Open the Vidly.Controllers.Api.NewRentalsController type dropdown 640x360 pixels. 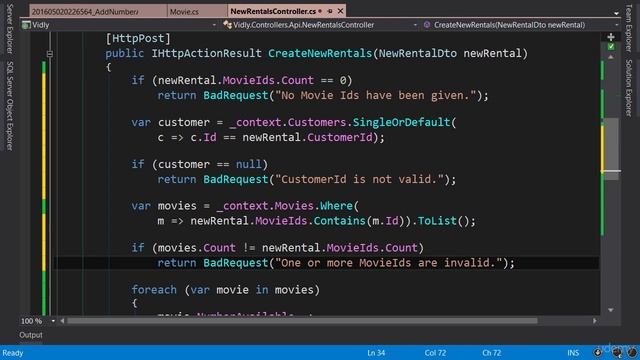point(415,25)
